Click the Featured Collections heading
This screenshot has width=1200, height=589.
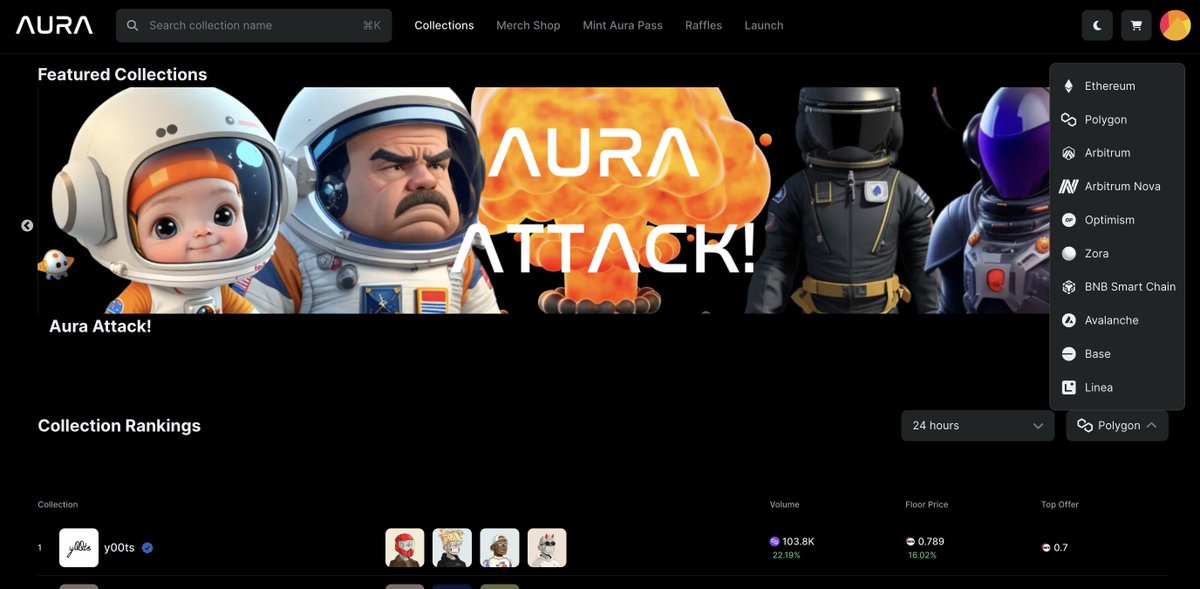point(122,75)
